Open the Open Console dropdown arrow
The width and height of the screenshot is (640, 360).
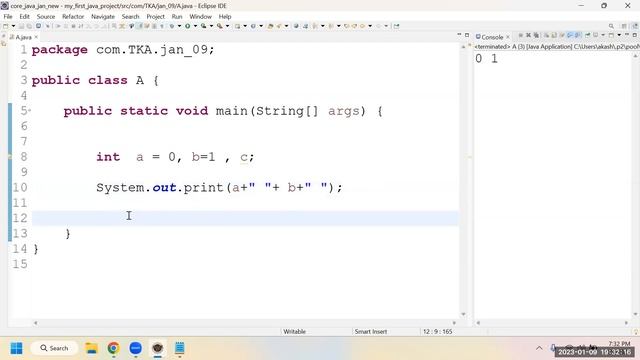[619, 36]
